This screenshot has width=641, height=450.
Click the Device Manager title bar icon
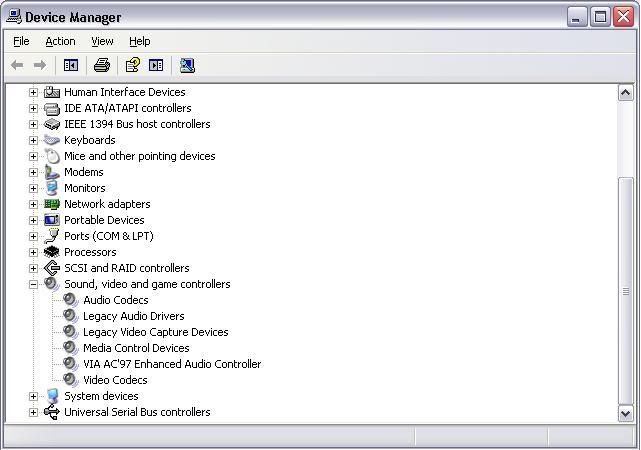pyautogui.click(x=14, y=17)
